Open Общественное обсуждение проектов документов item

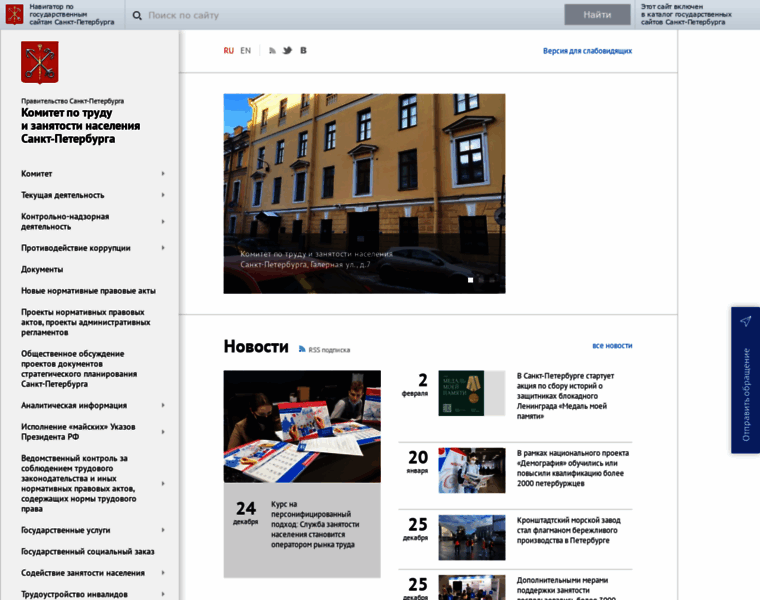click(x=79, y=369)
